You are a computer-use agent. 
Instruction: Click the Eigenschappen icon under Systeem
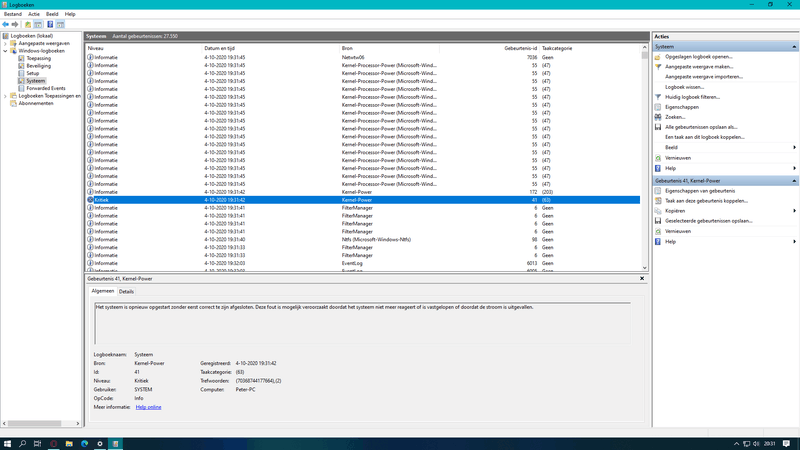coord(658,107)
